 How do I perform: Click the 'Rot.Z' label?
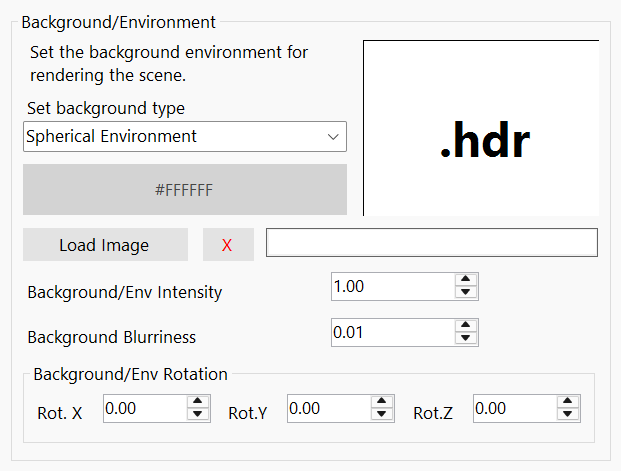[433, 413]
